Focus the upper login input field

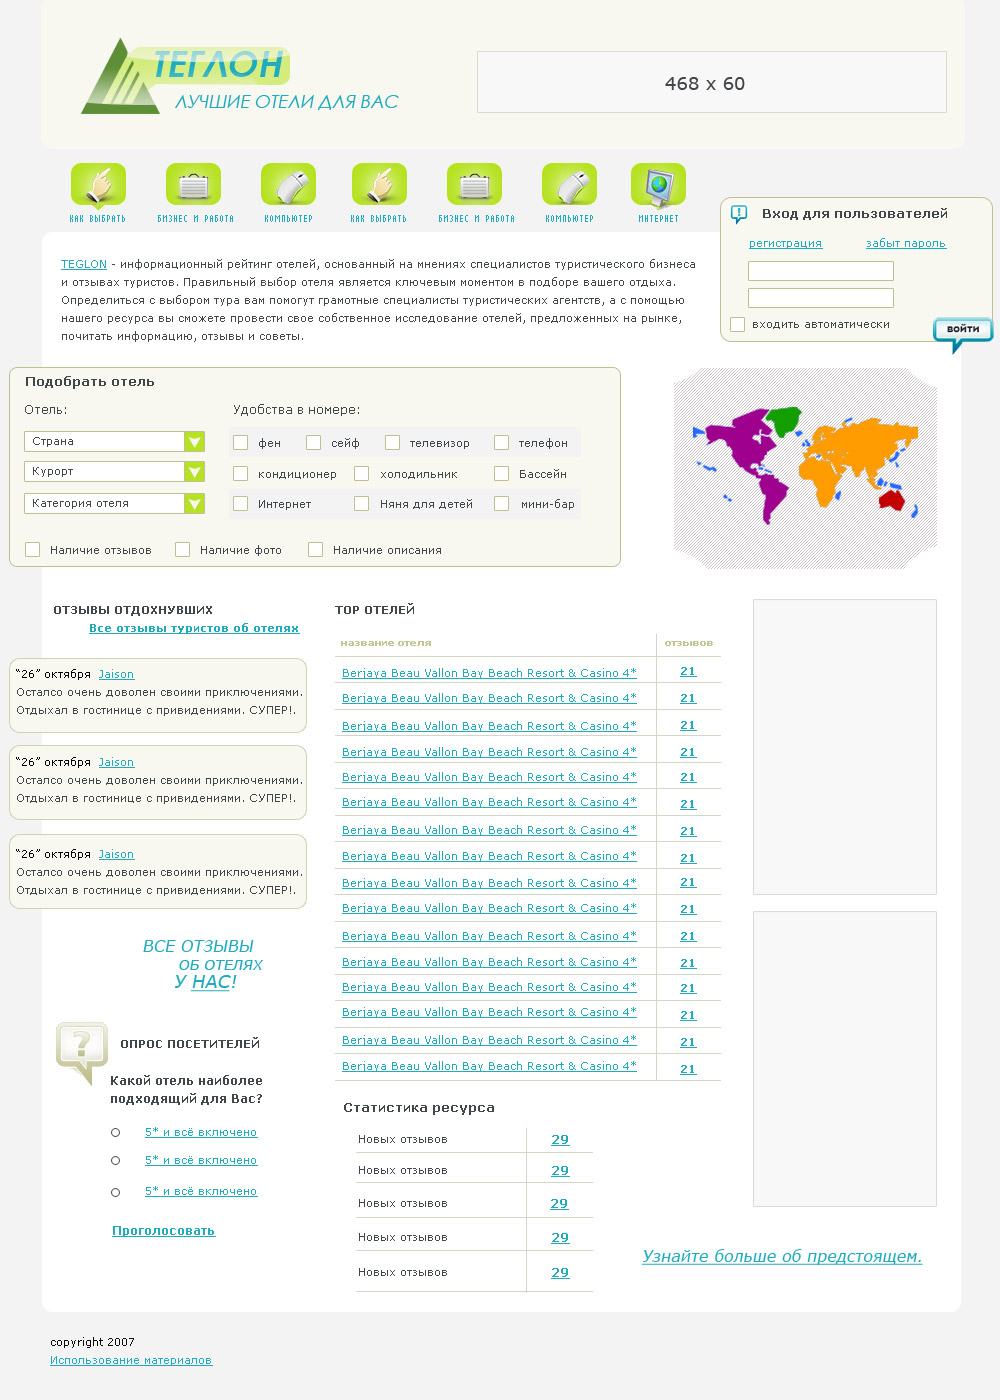[x=821, y=271]
